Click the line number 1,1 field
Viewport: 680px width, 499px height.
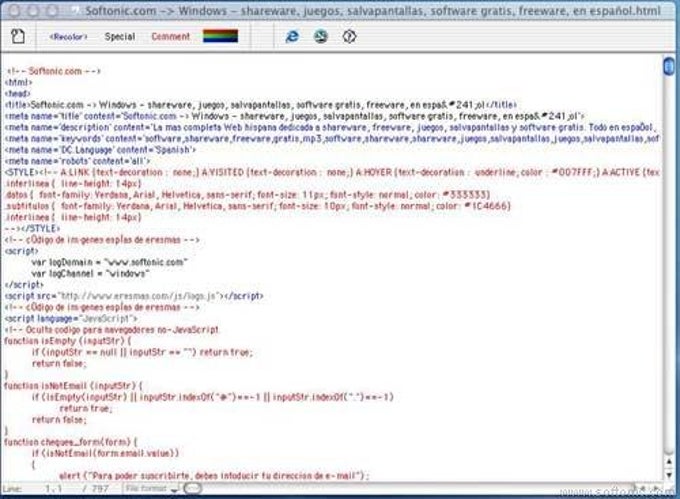(x=53, y=489)
